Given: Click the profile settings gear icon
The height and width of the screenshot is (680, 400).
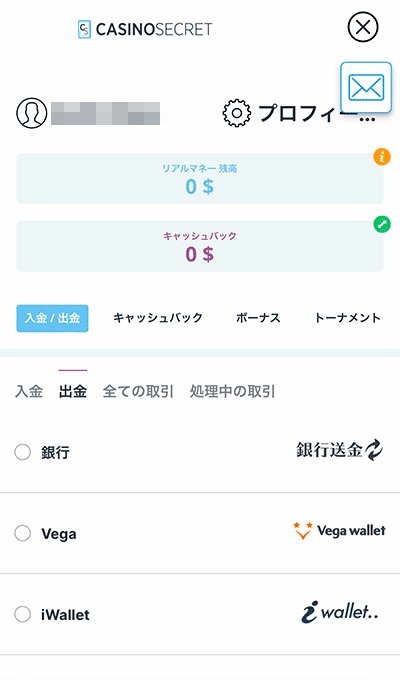Looking at the screenshot, I should click(x=236, y=113).
